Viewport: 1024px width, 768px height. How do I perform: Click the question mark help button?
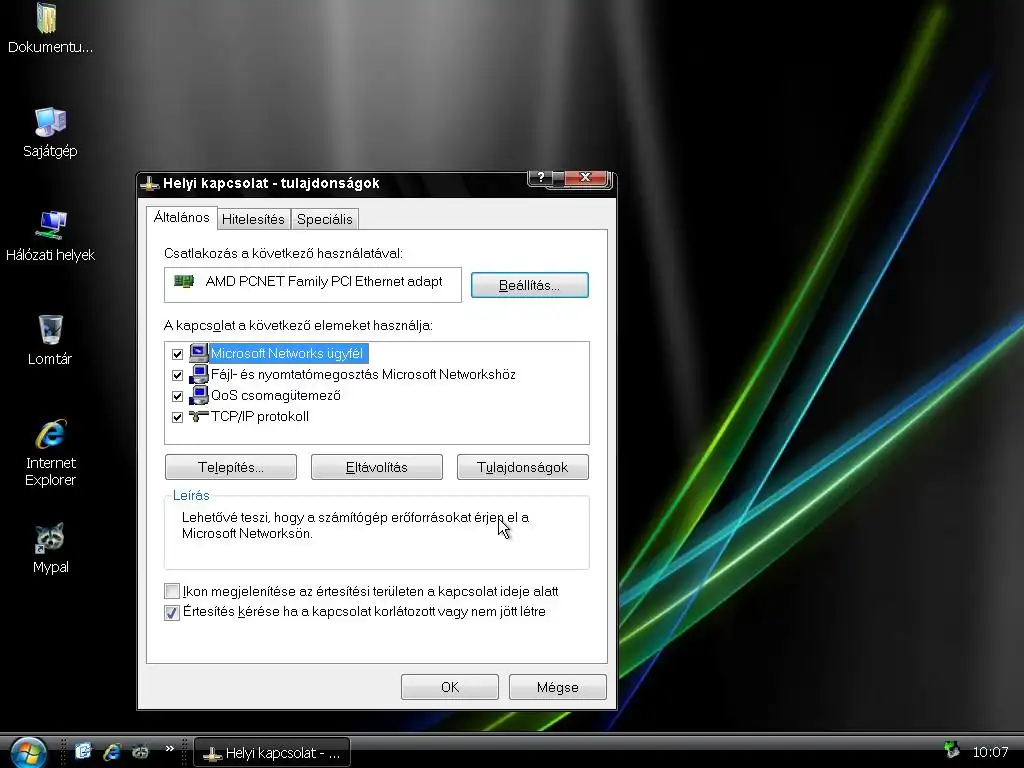coord(541,178)
